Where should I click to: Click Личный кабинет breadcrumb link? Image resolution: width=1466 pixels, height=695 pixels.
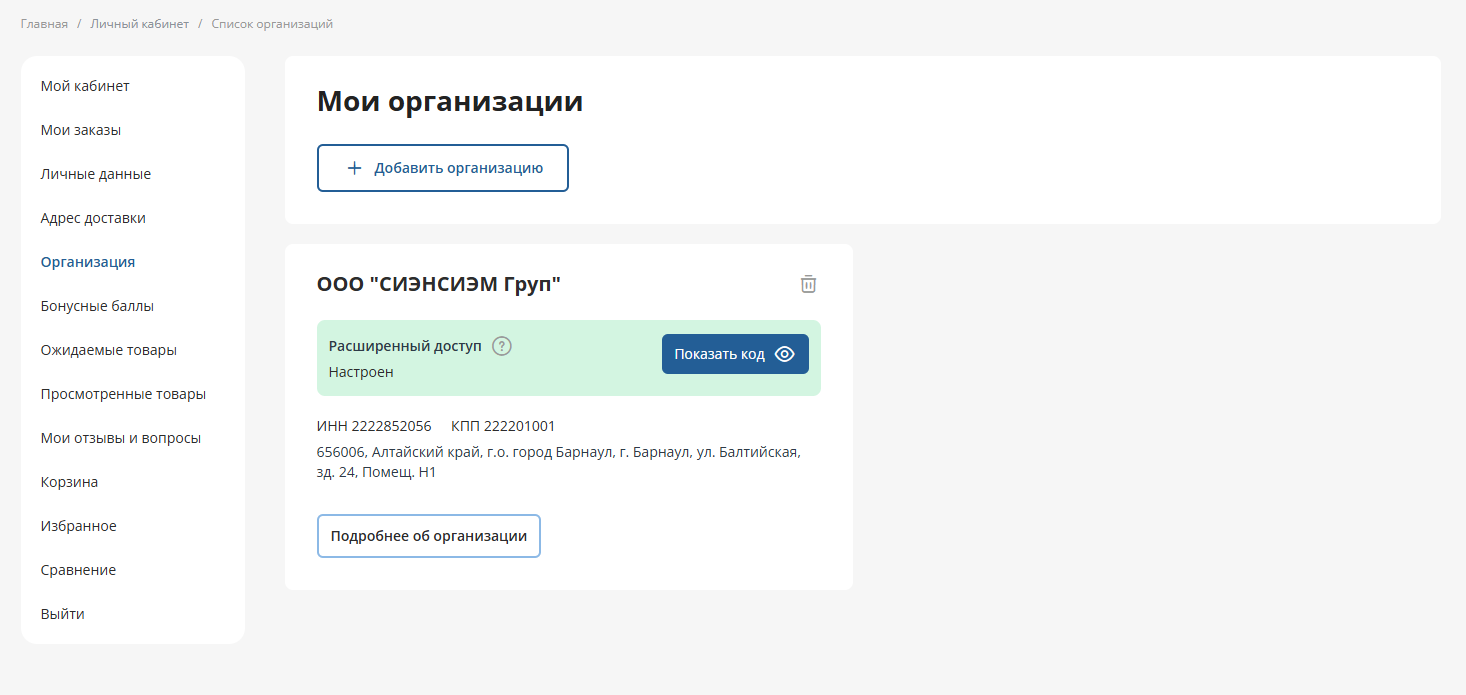click(x=139, y=24)
